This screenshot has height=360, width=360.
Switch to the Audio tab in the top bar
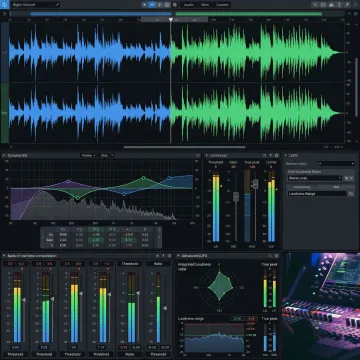coord(189,5)
